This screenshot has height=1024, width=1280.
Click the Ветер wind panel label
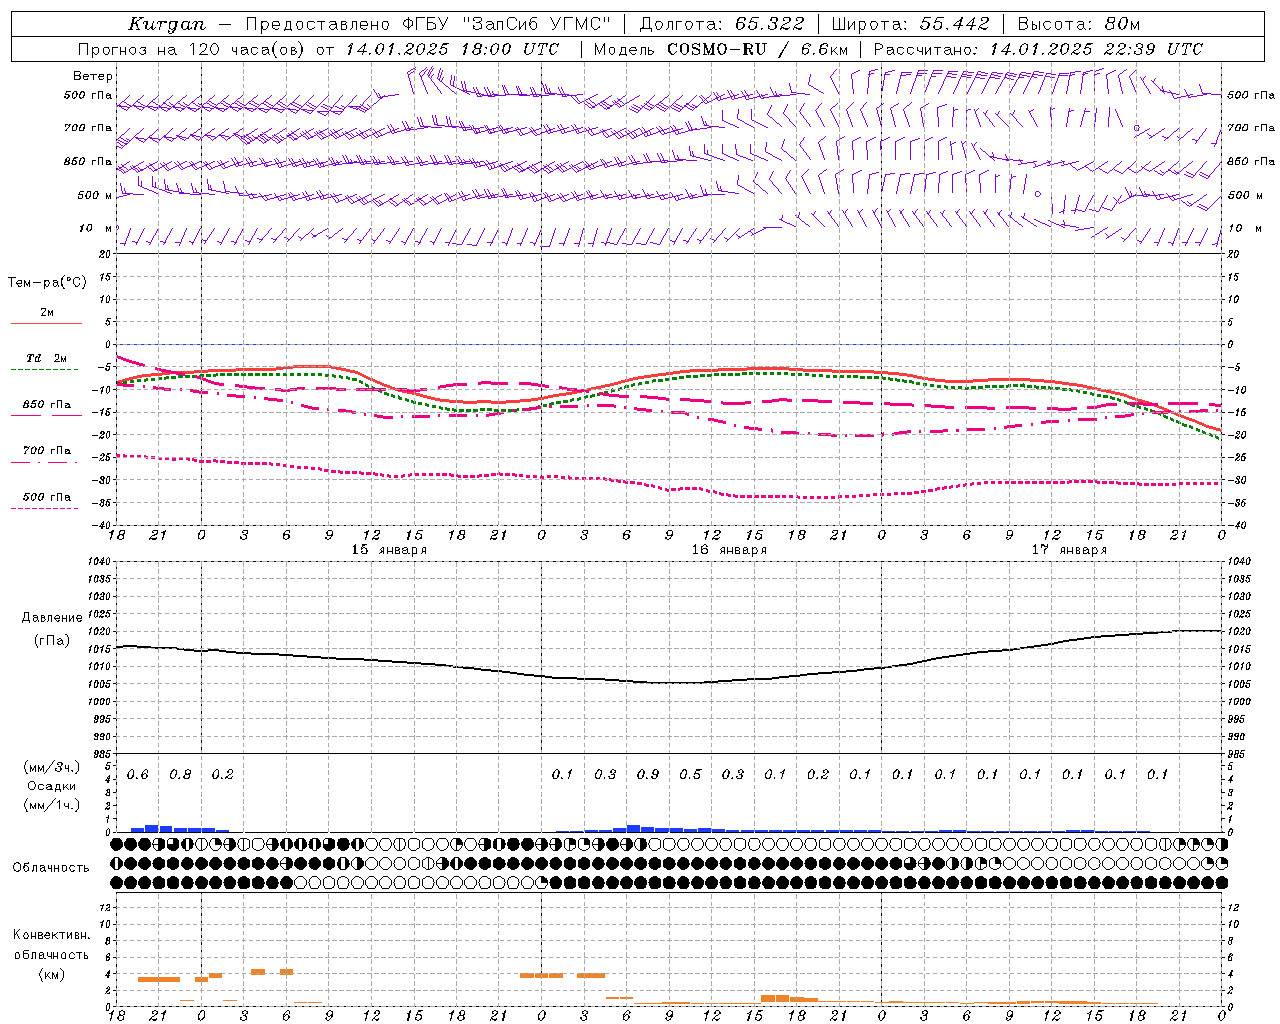click(93, 76)
